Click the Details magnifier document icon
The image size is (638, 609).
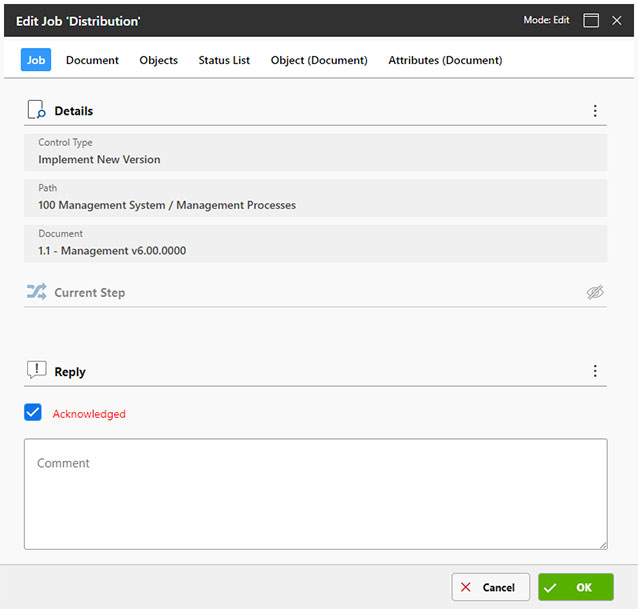[x=36, y=110]
